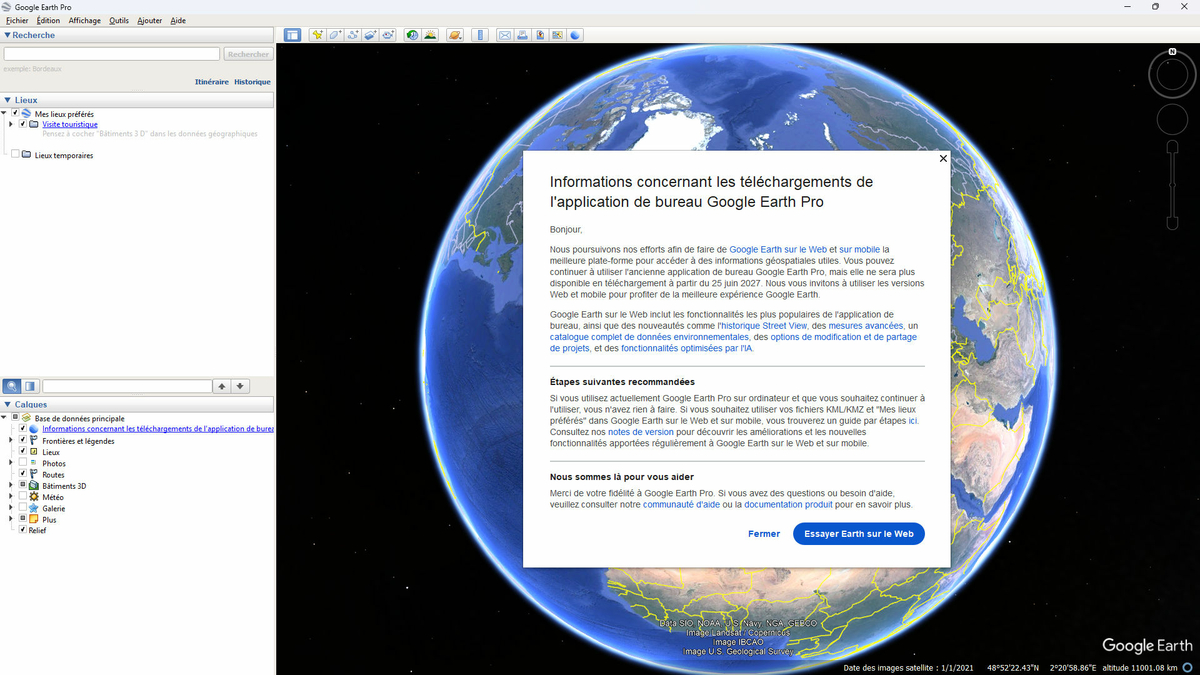The image size is (1200, 675).
Task: Open the planet switcher (Saturn) icon
Action: pyautogui.click(x=455, y=35)
